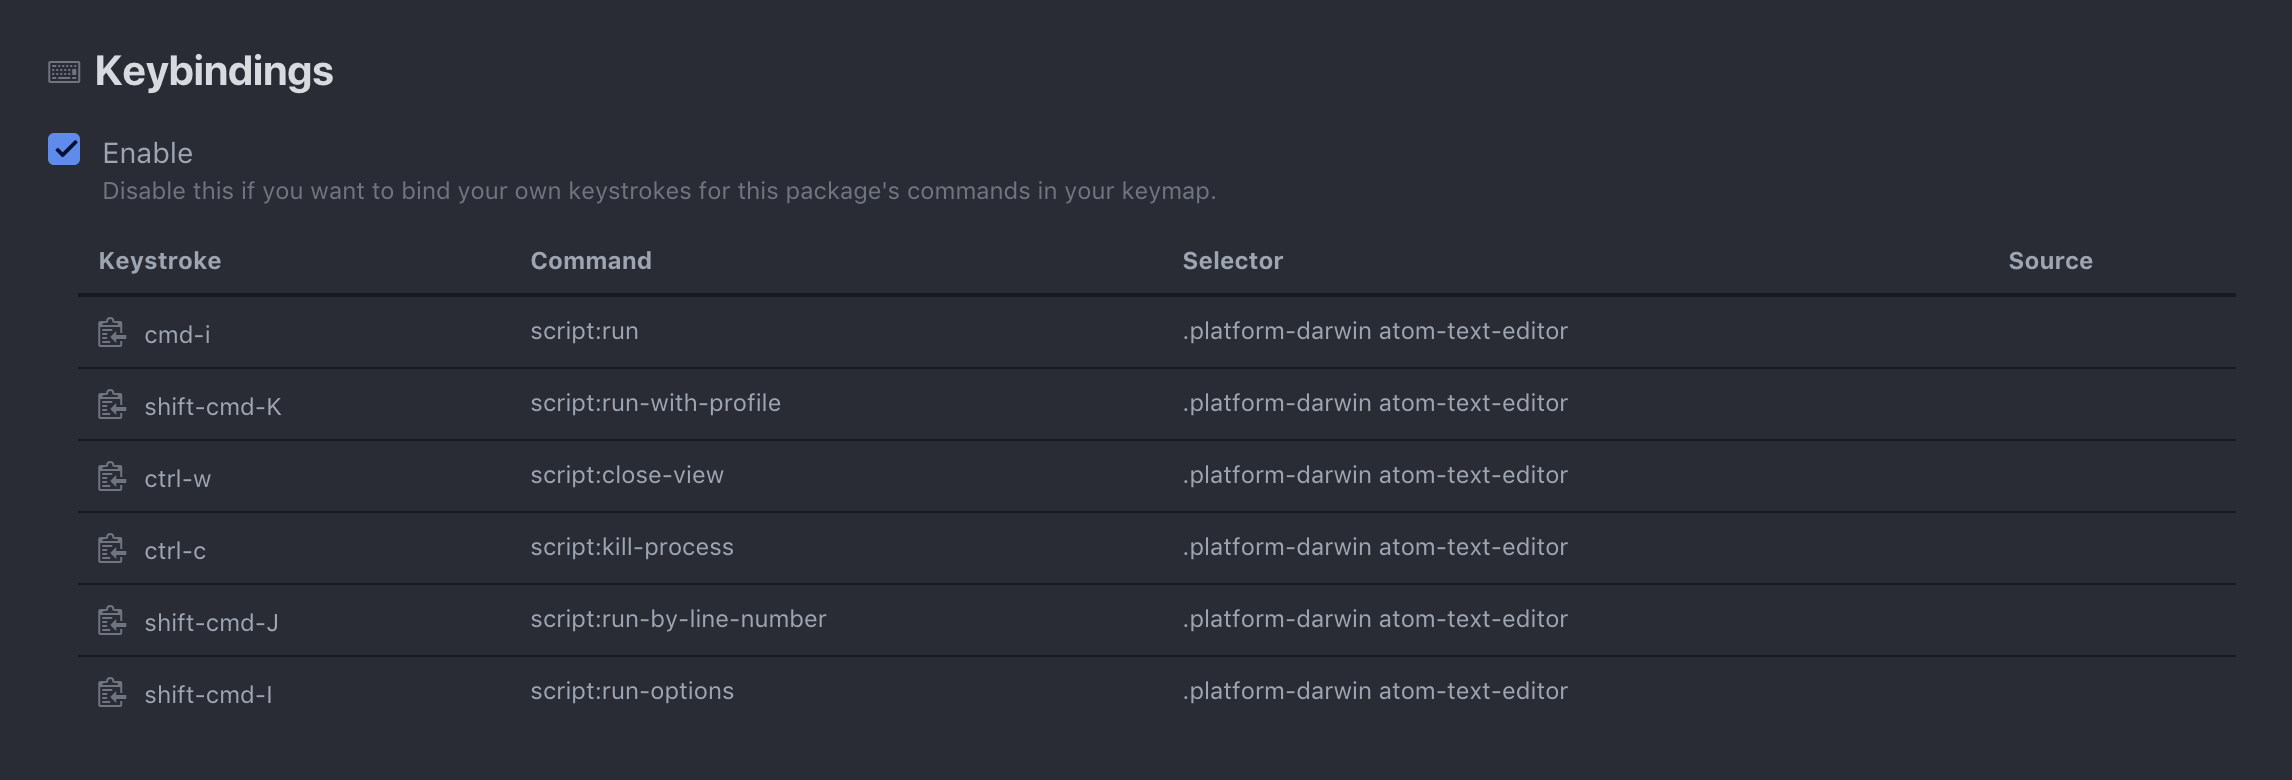2292x780 pixels.
Task: Click copy icon beside ctrl-c keystroke
Action: coord(112,549)
